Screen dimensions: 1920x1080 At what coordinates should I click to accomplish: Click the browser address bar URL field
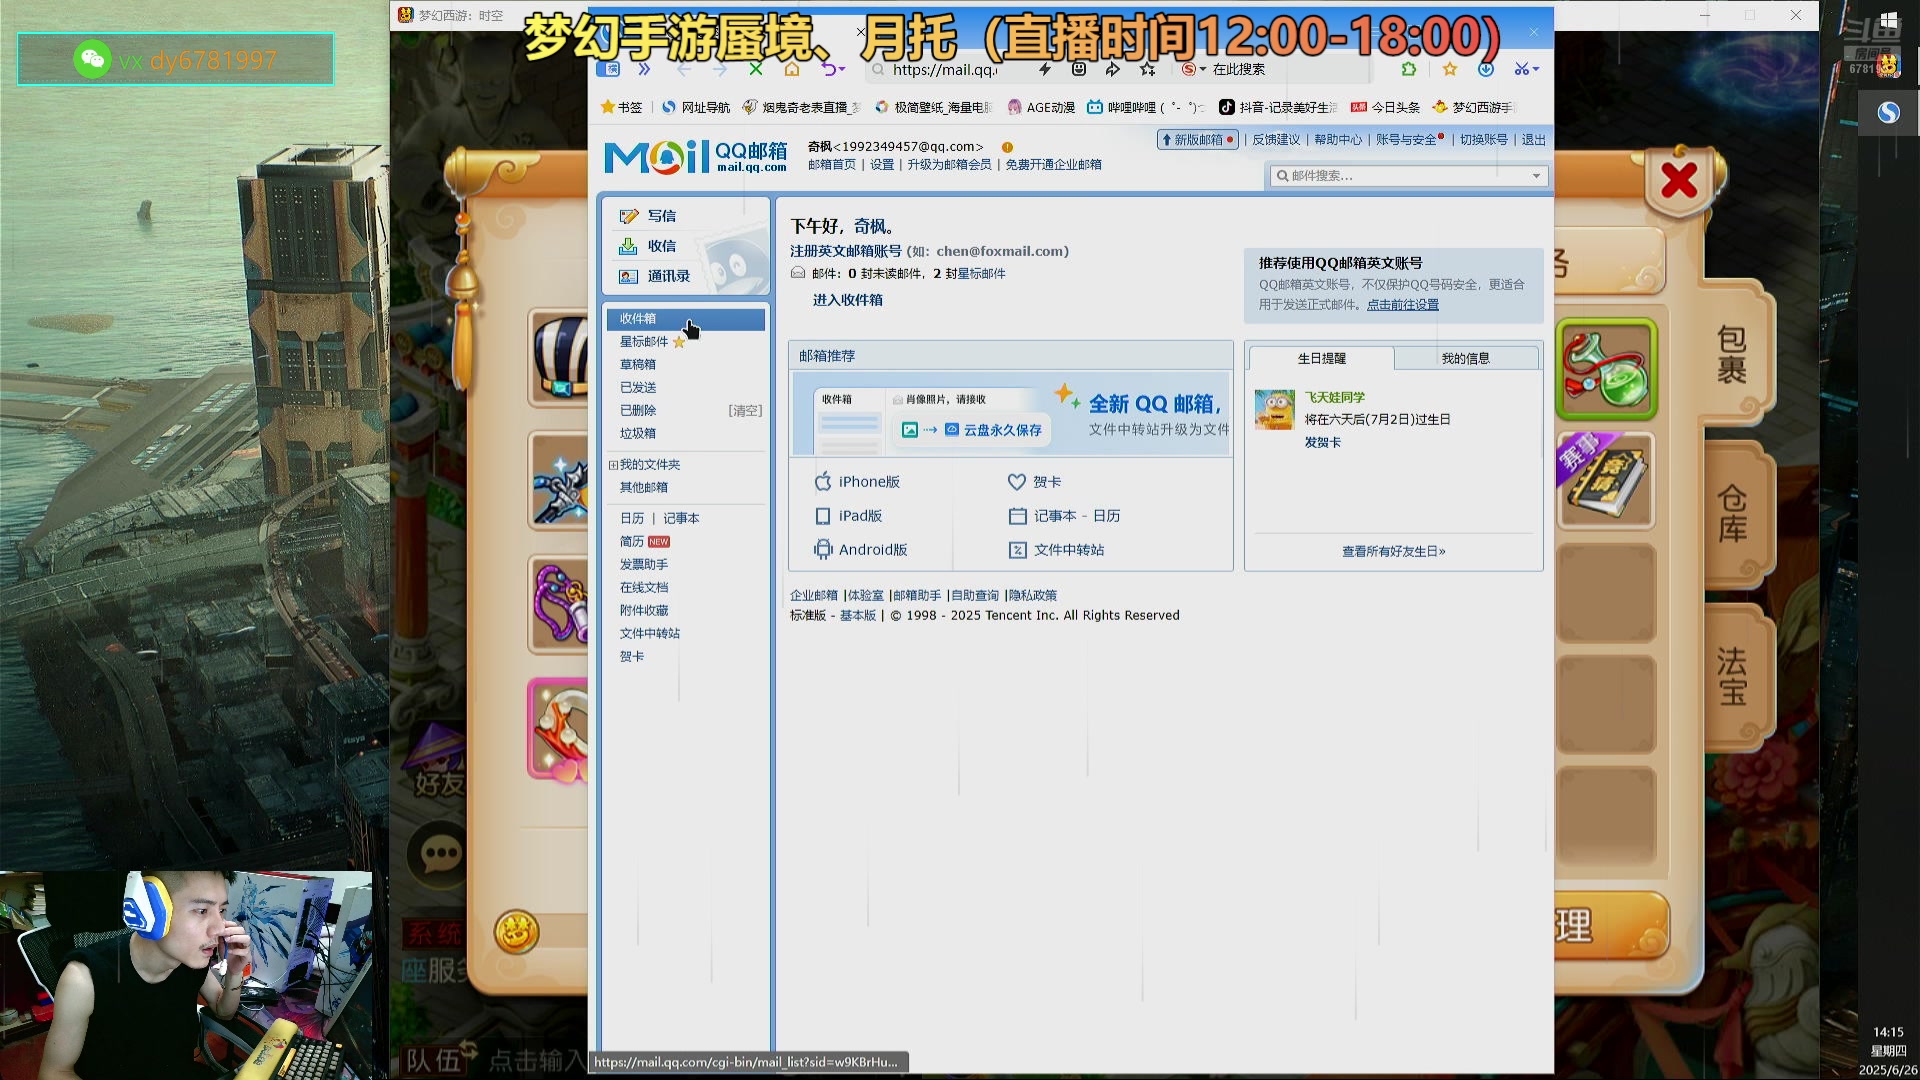[x=945, y=69]
